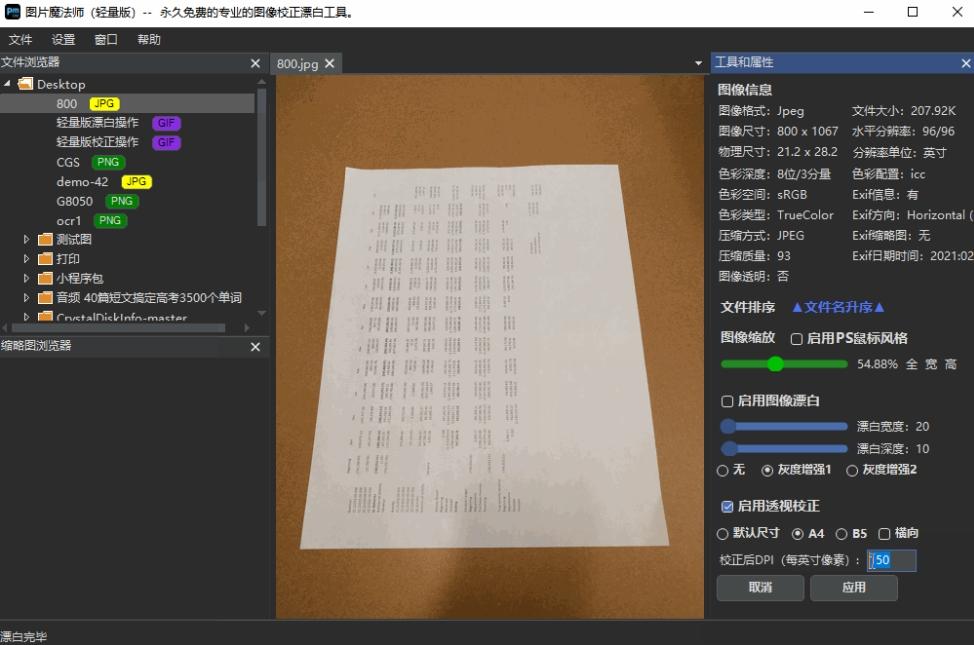Click the 应用 button to apply correction
This screenshot has width=974, height=645.
[x=853, y=588]
